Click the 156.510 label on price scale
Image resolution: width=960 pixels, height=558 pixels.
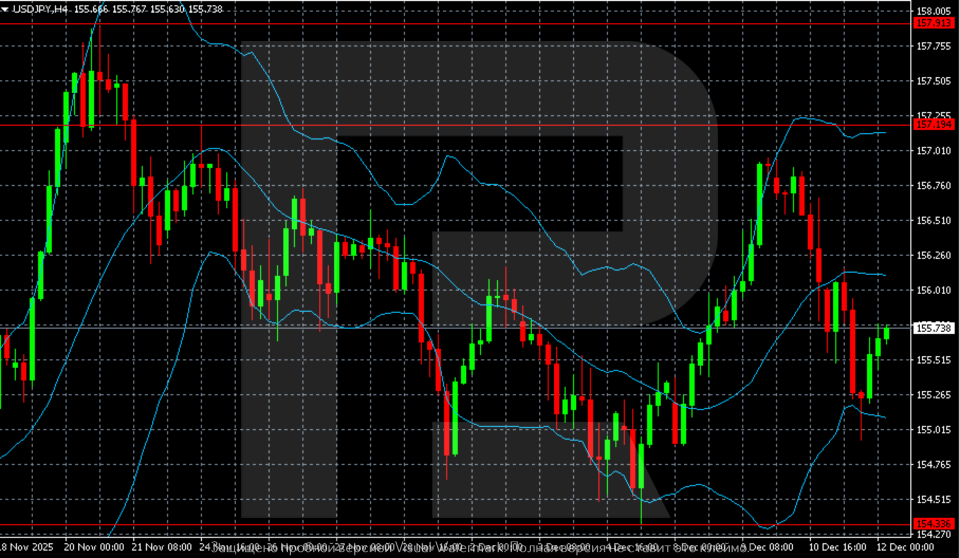click(x=933, y=220)
